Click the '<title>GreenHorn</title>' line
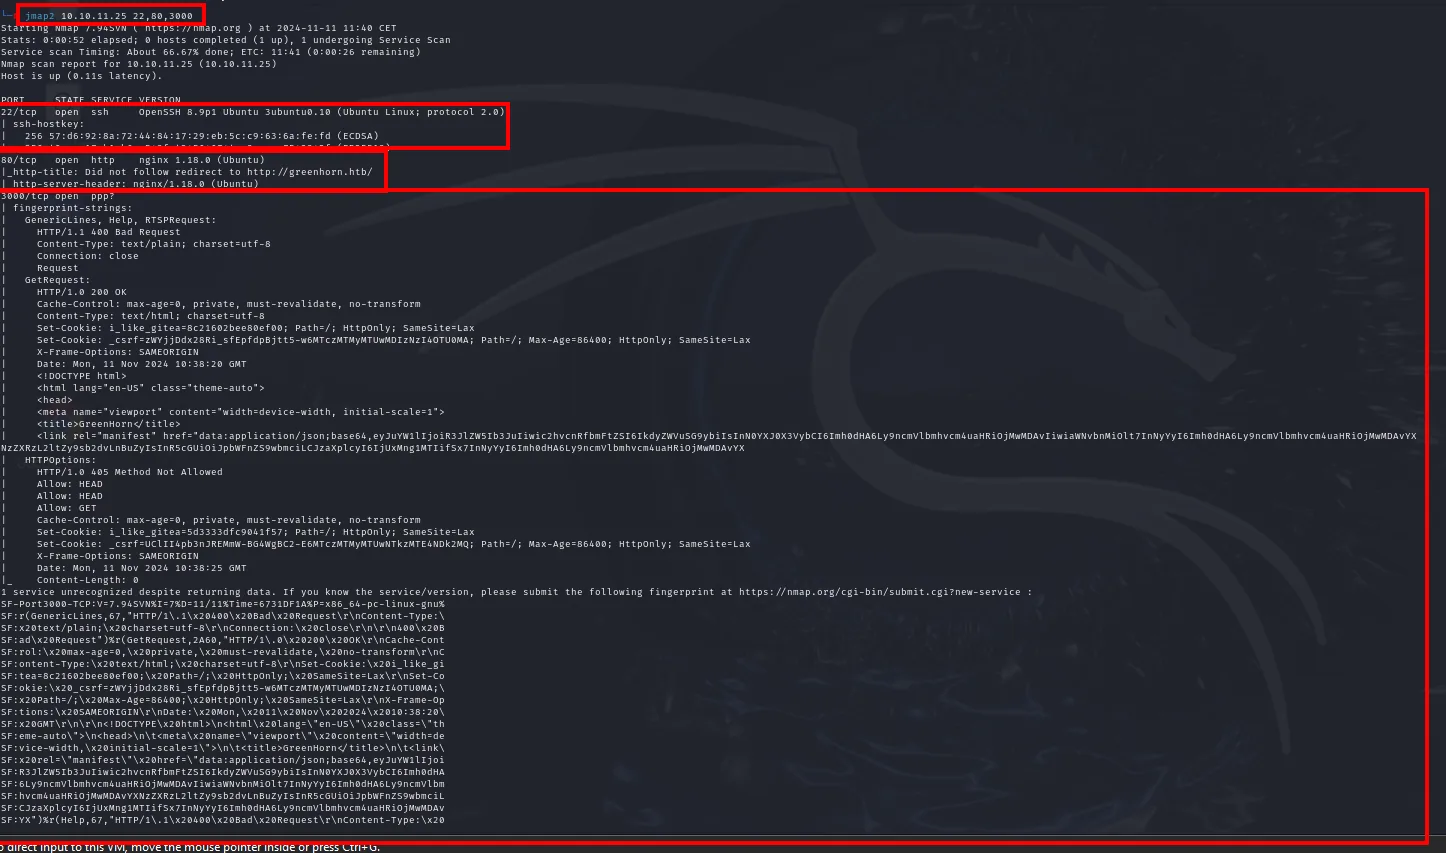Viewport: 1446px width, 853px height. pos(109,424)
